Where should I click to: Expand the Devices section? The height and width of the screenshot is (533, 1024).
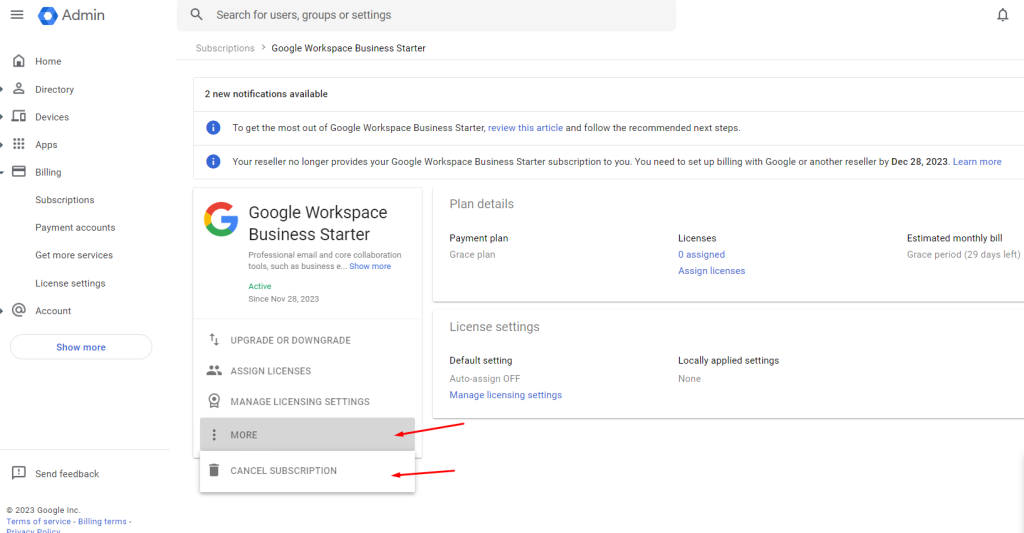coord(3,117)
